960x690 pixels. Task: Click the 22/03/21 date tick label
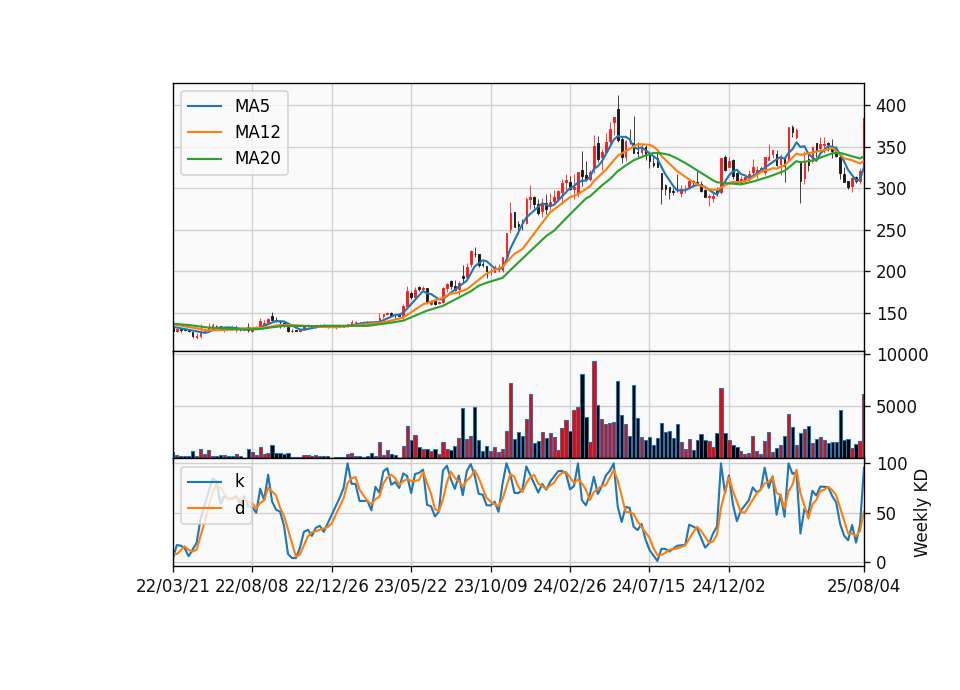[173, 586]
